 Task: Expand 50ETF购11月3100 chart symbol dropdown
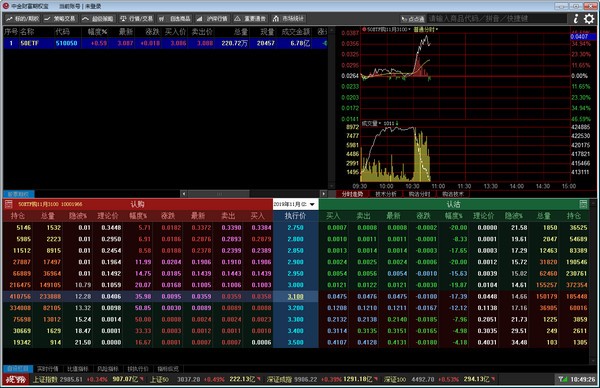[x=388, y=29]
